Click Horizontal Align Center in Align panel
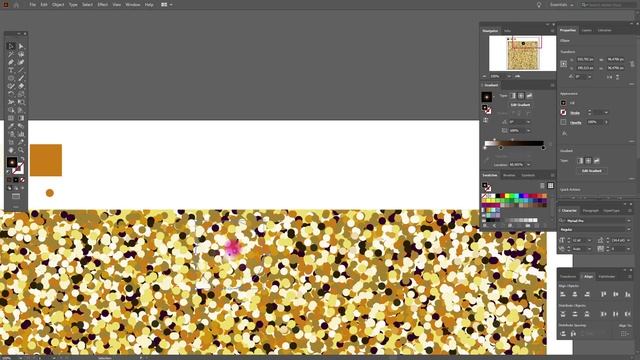The height and width of the screenshot is (360, 640). tap(575, 294)
